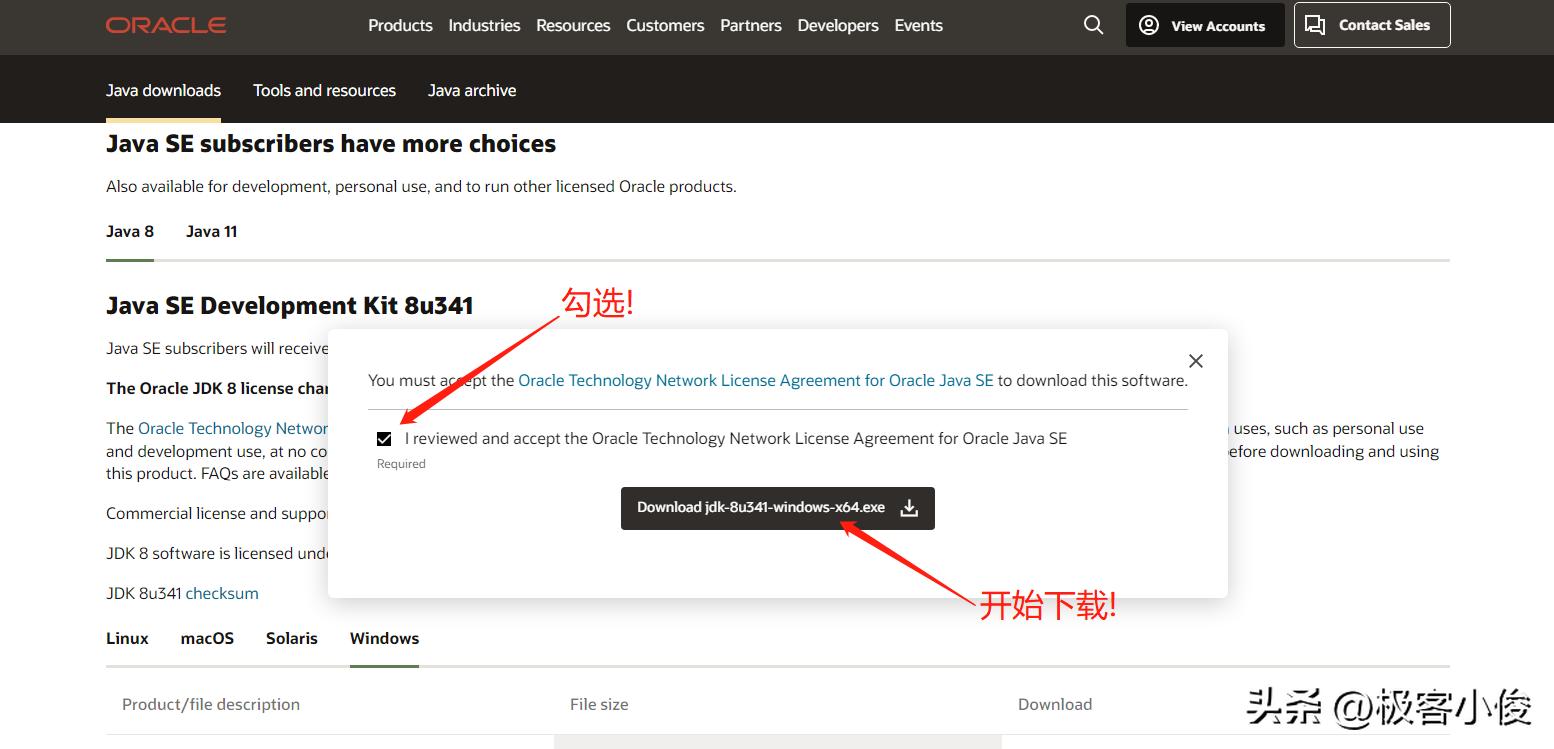
Task: Open the site search magnifier icon
Action: (x=1093, y=25)
